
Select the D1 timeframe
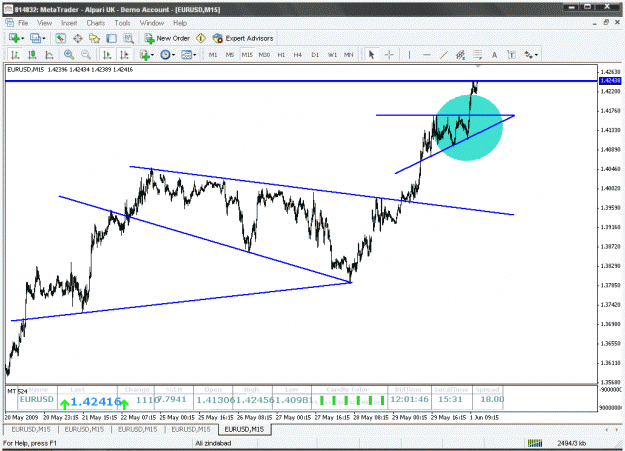315,55
